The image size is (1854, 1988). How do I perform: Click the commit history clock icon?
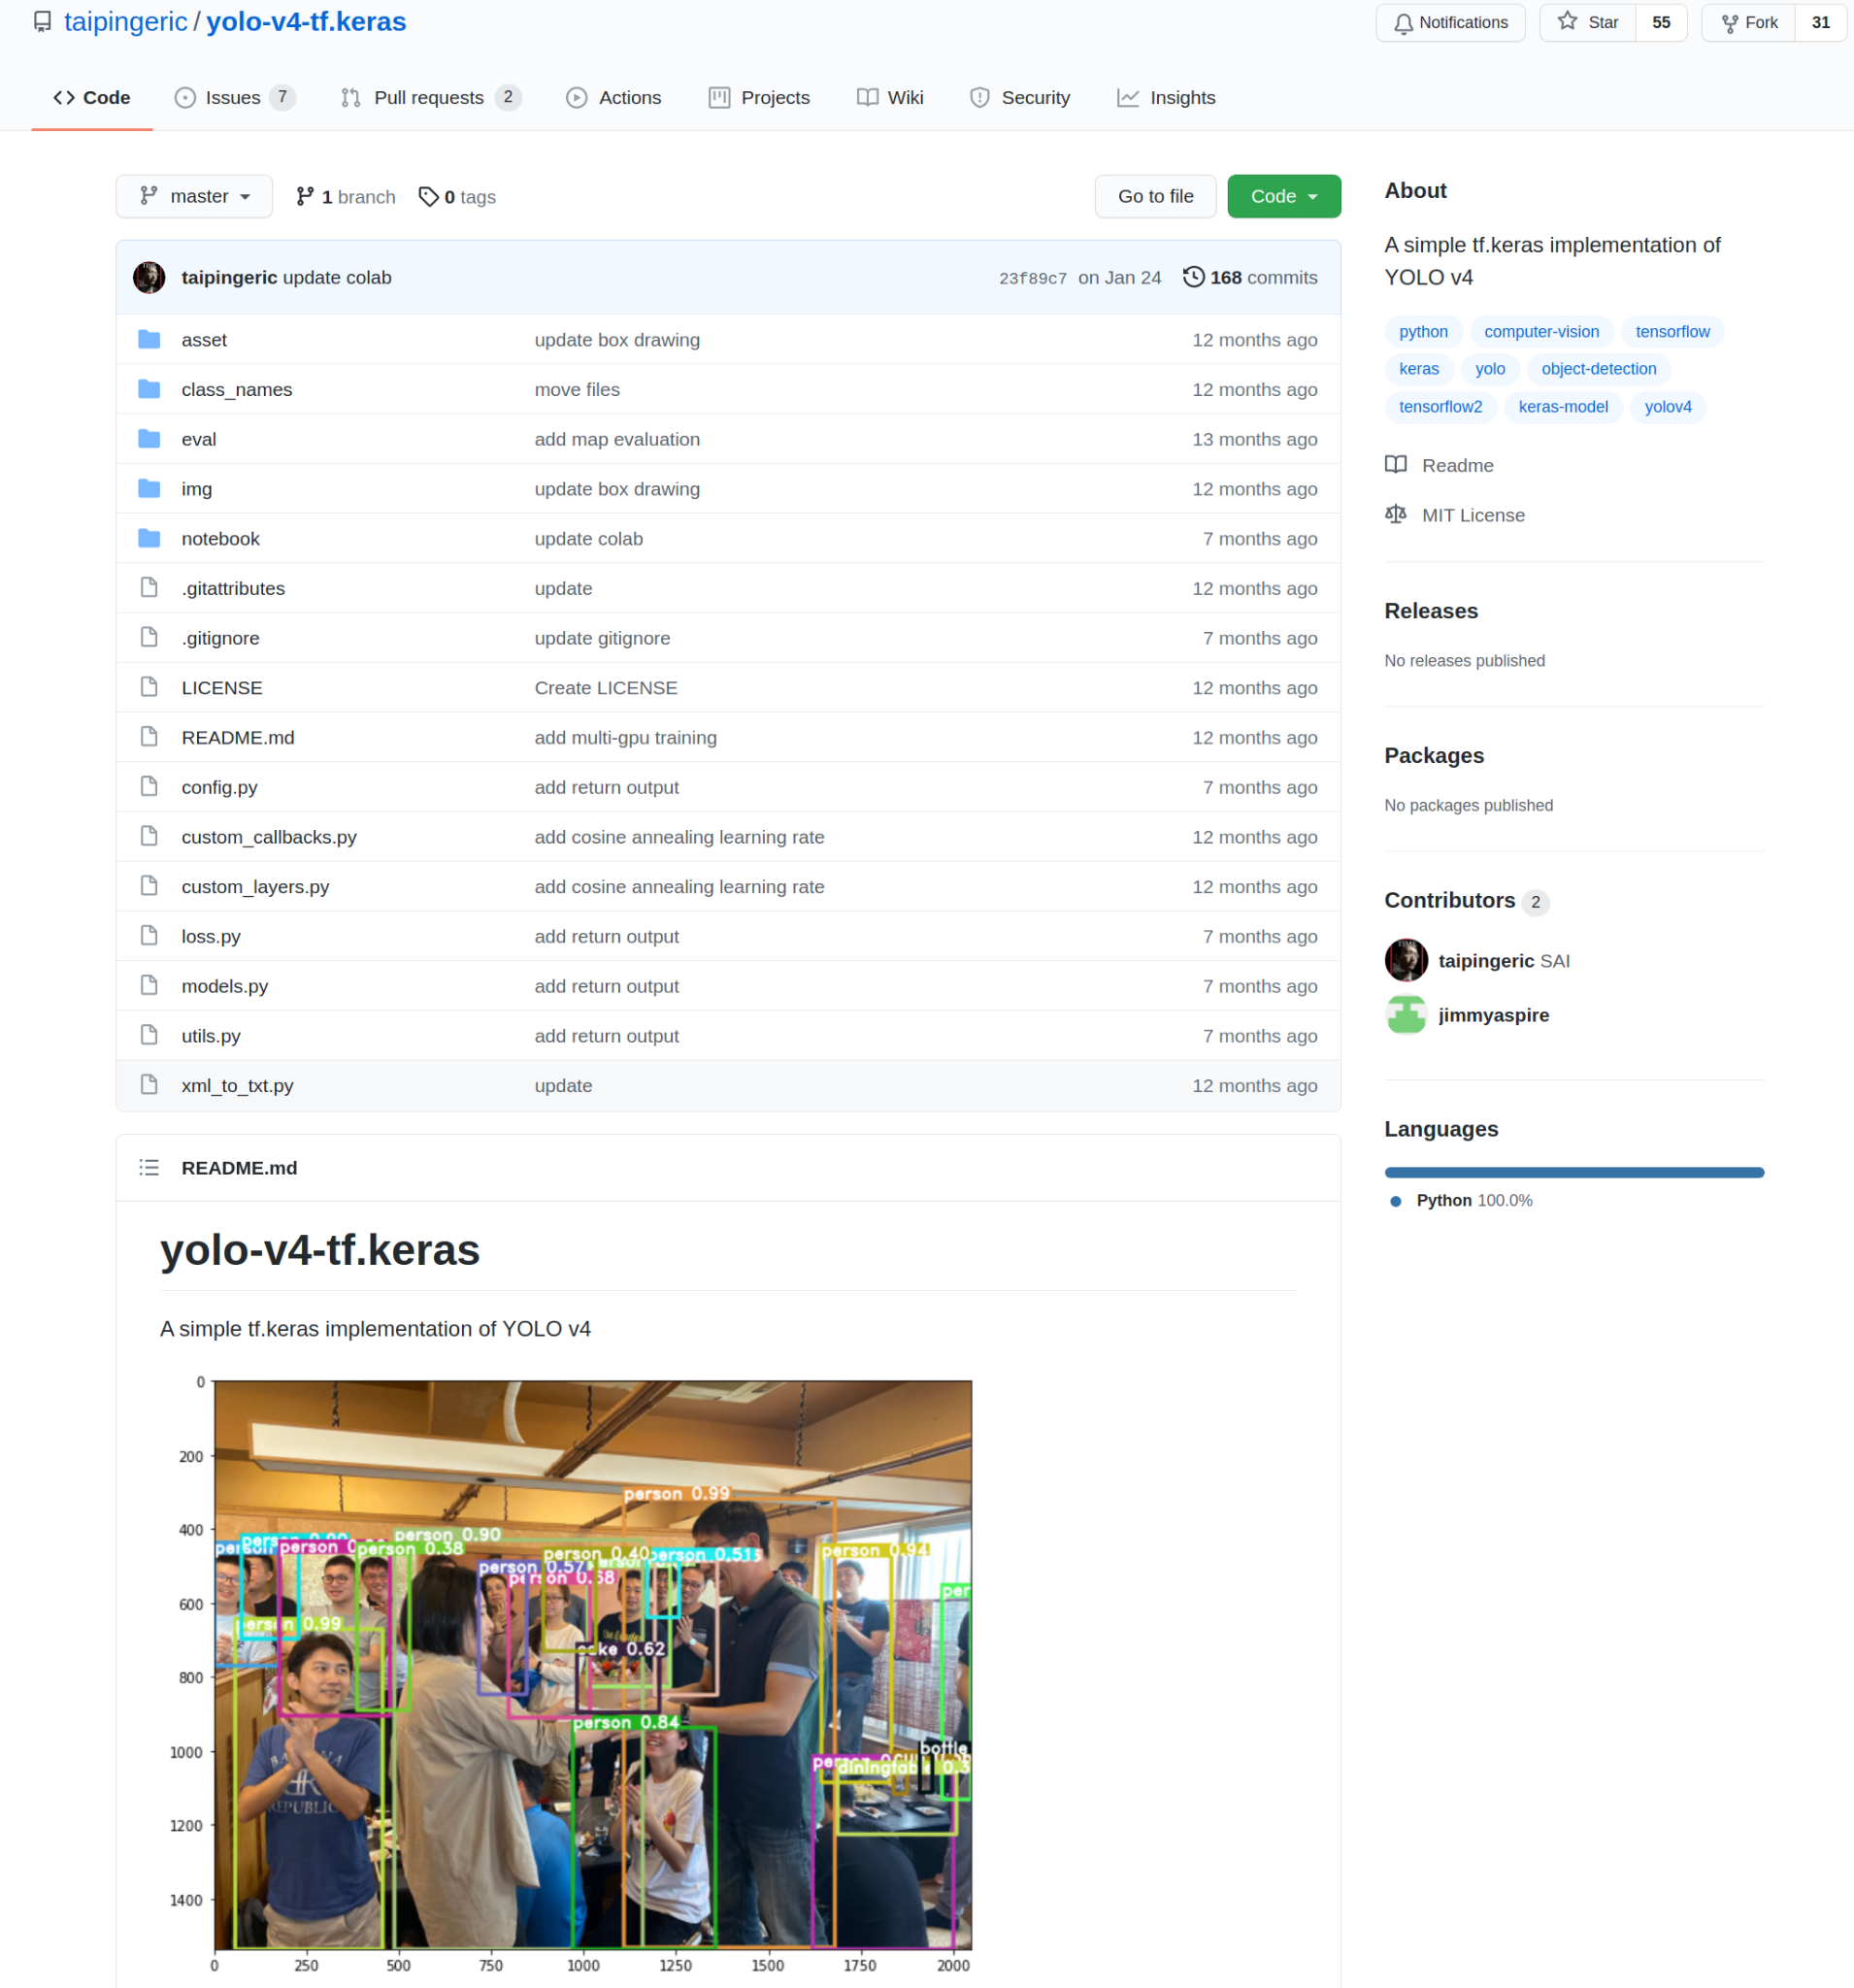click(1193, 277)
